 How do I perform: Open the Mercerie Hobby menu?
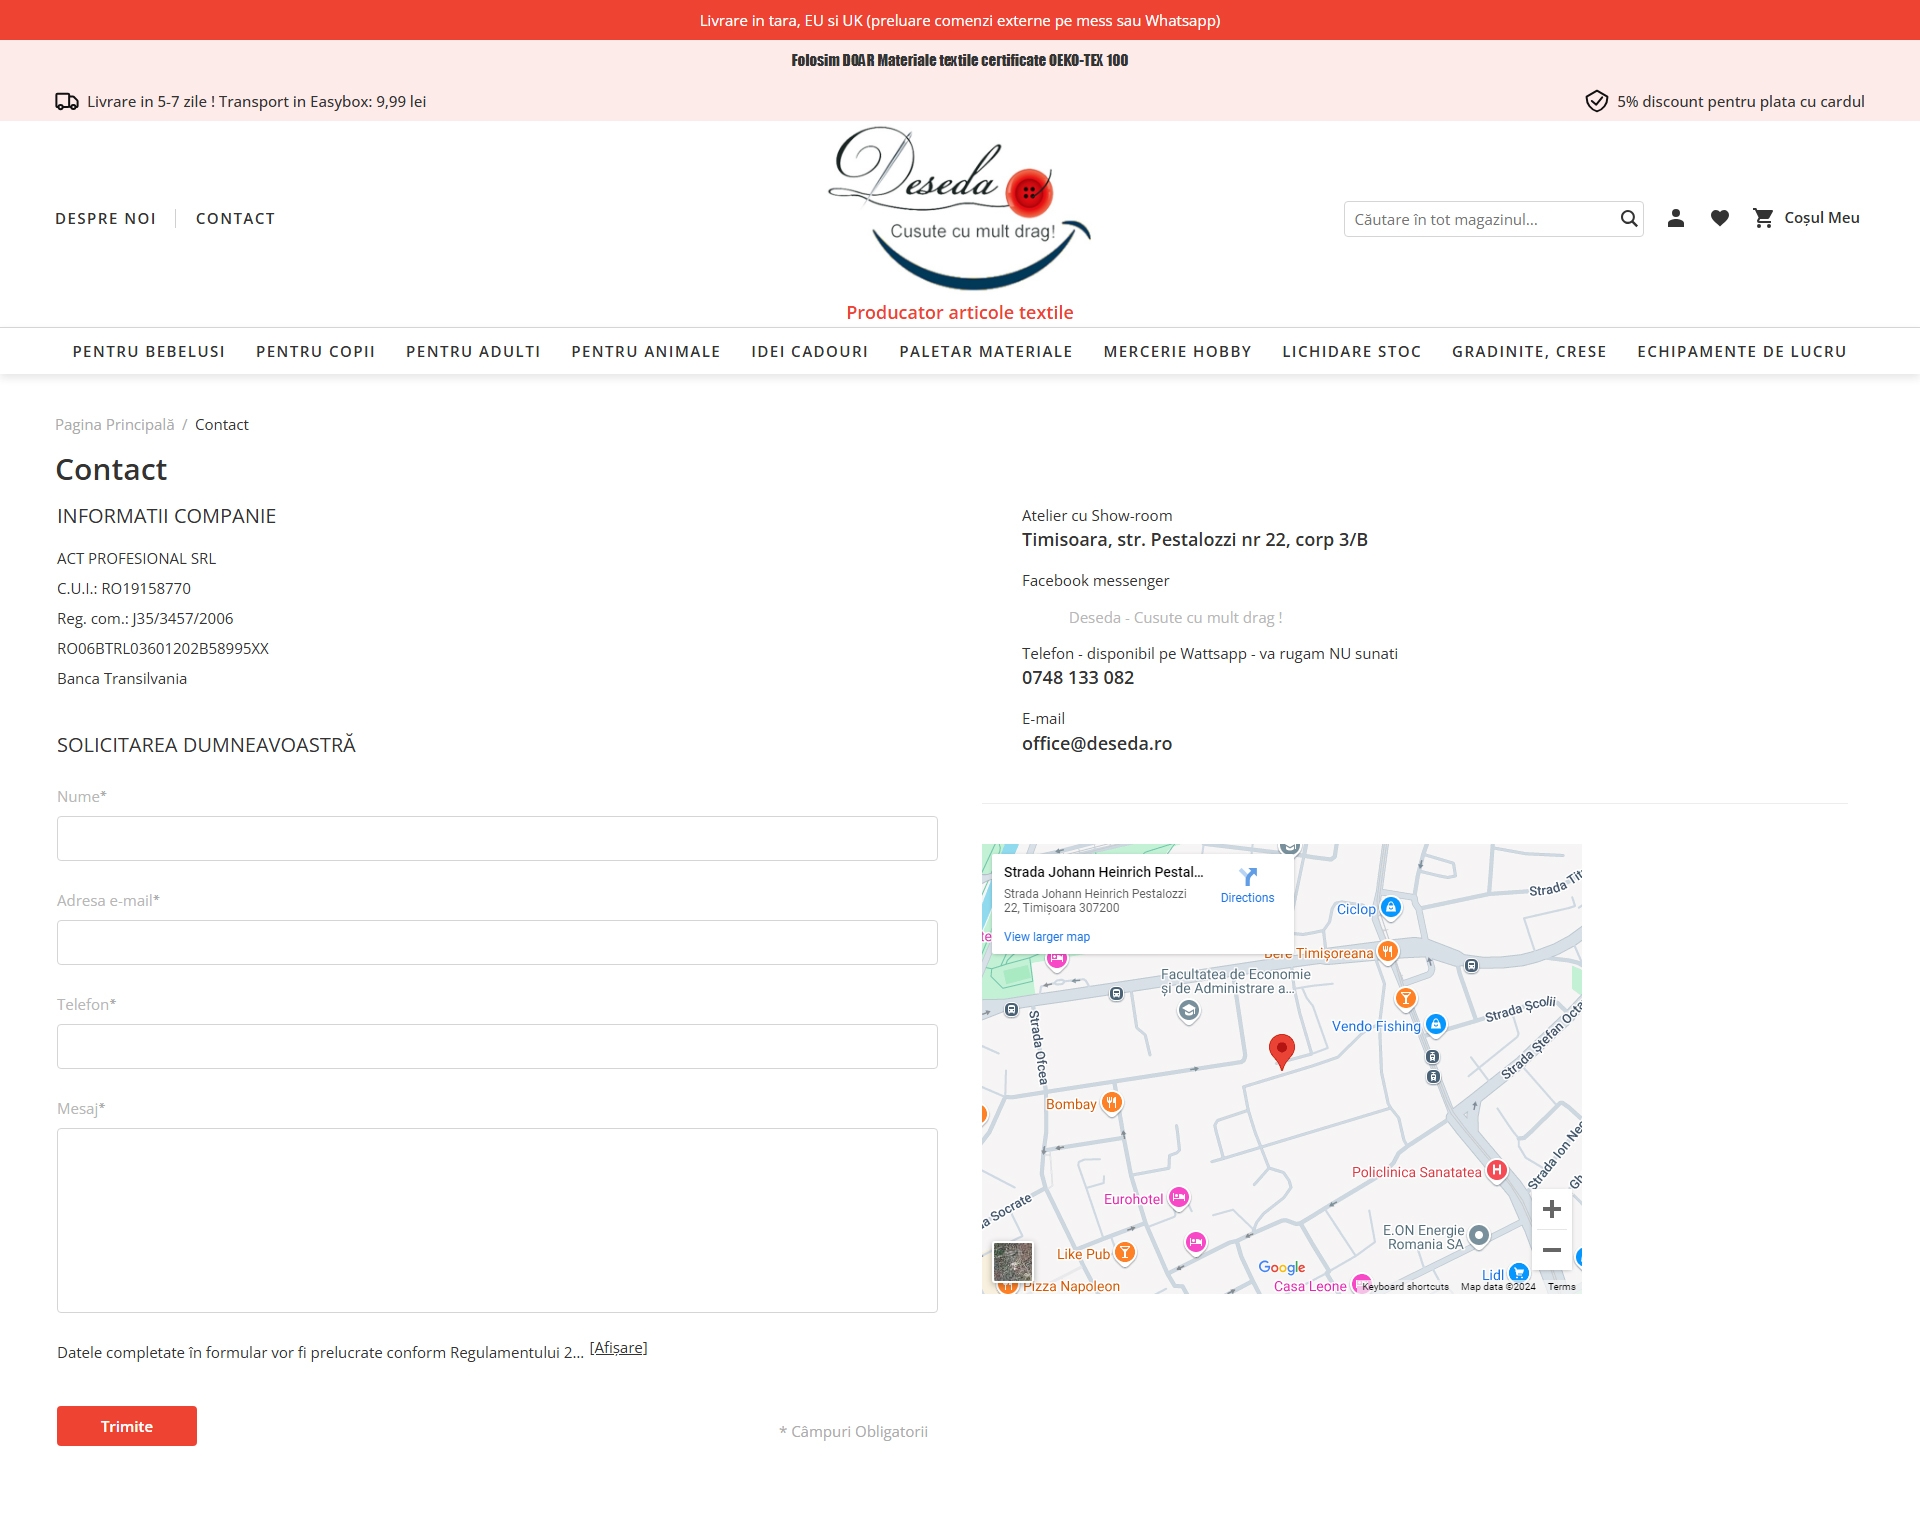tap(1177, 352)
